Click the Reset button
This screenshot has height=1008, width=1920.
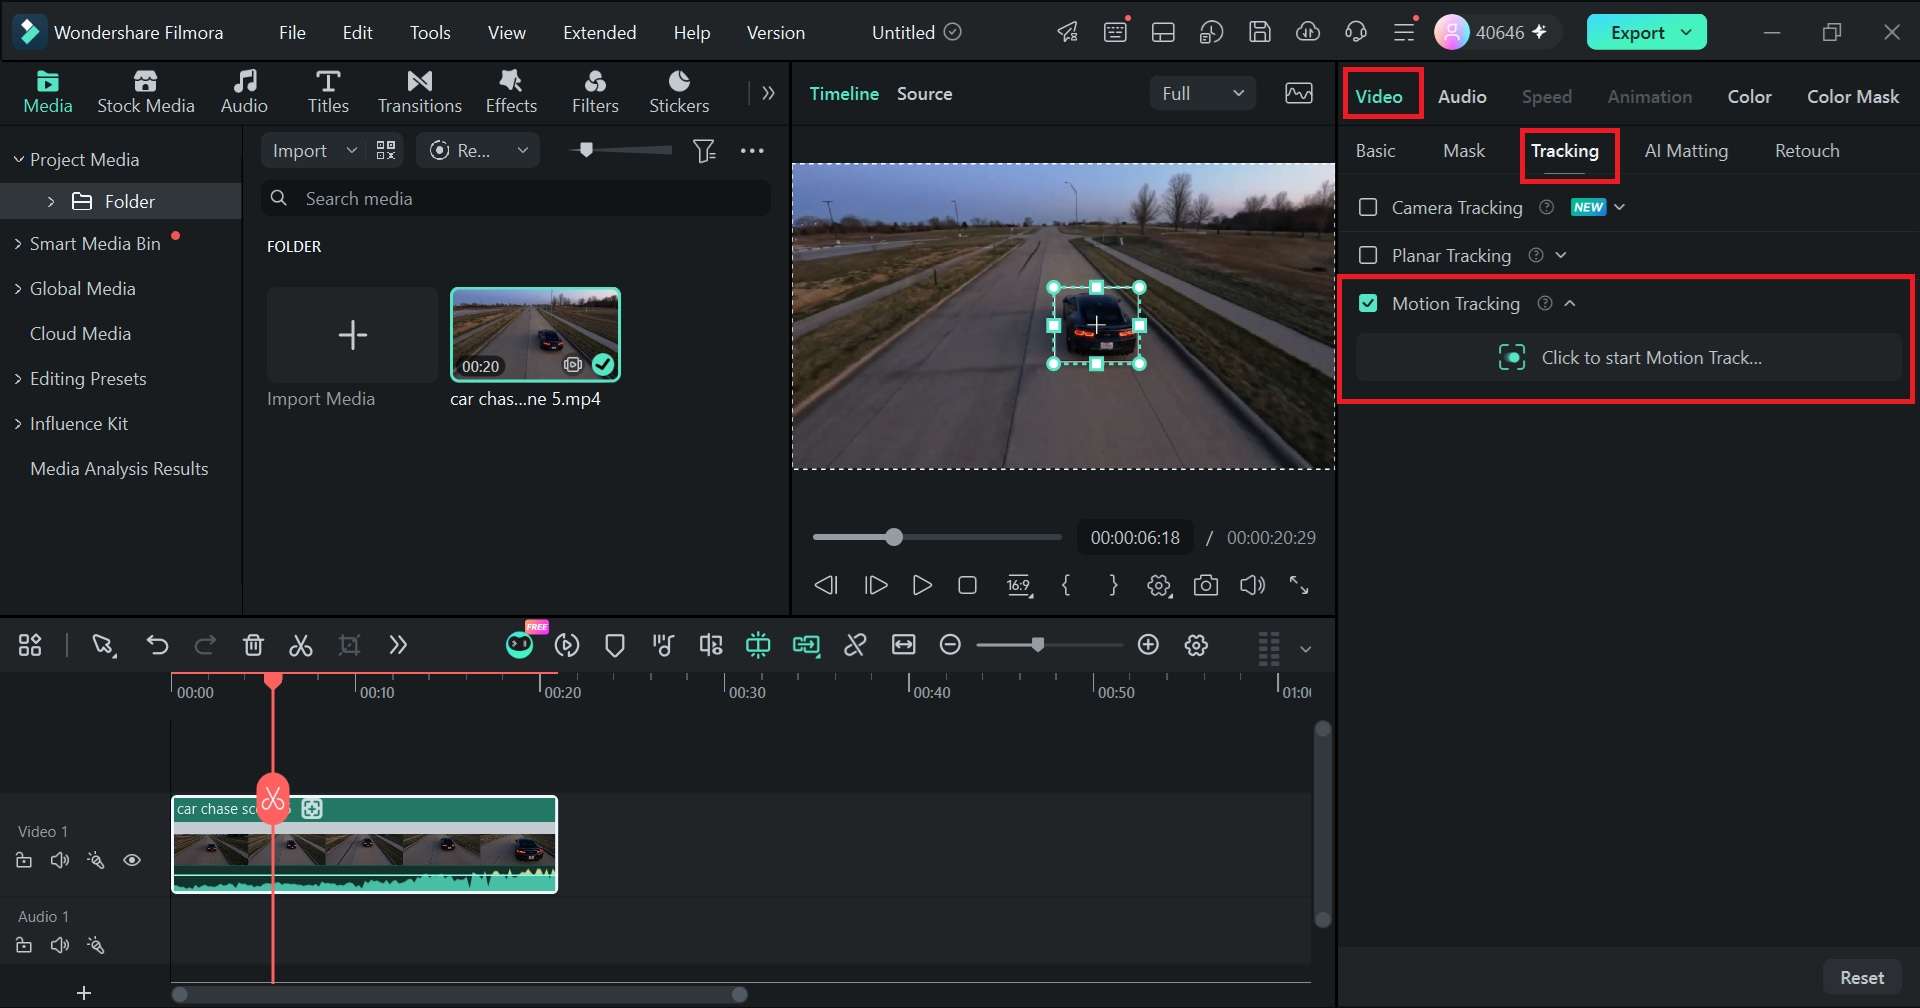point(1862,978)
